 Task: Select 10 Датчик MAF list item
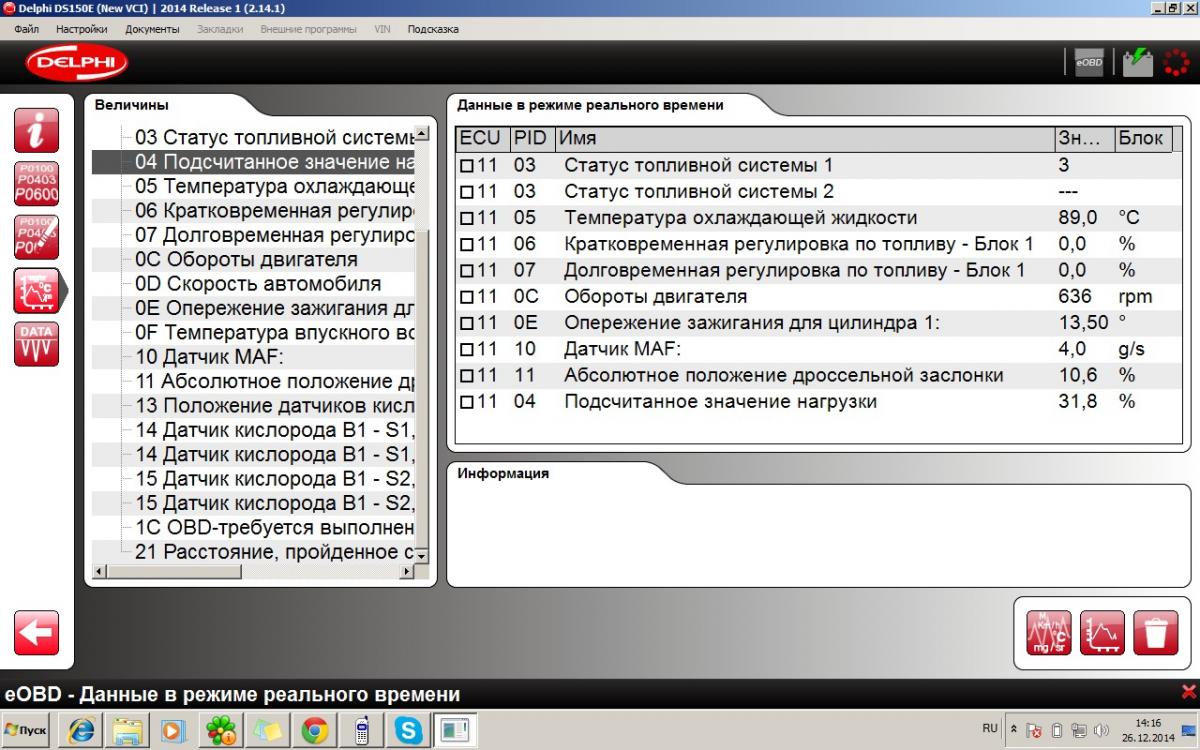pos(211,357)
